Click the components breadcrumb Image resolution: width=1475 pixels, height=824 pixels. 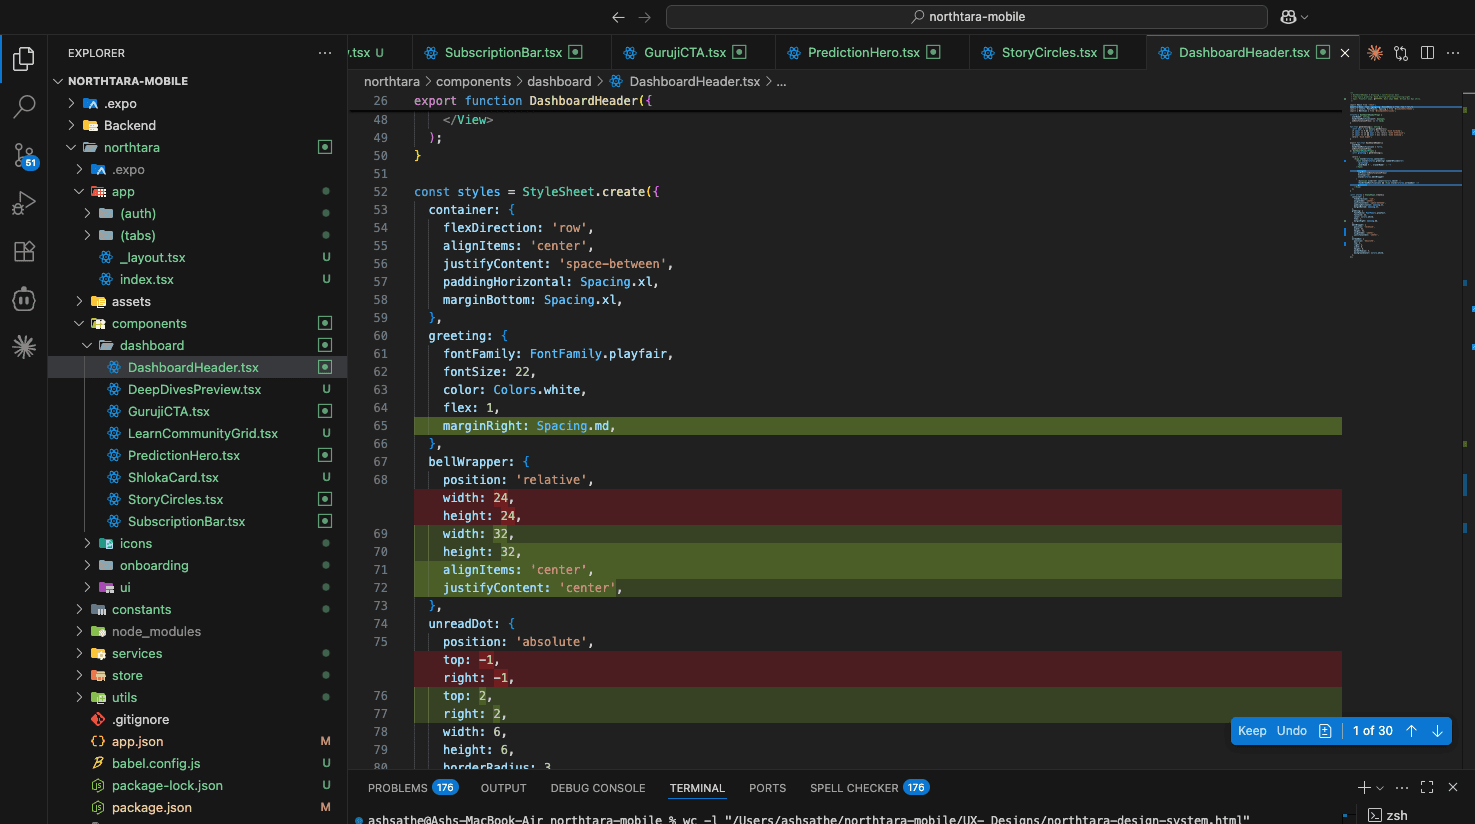473,82
